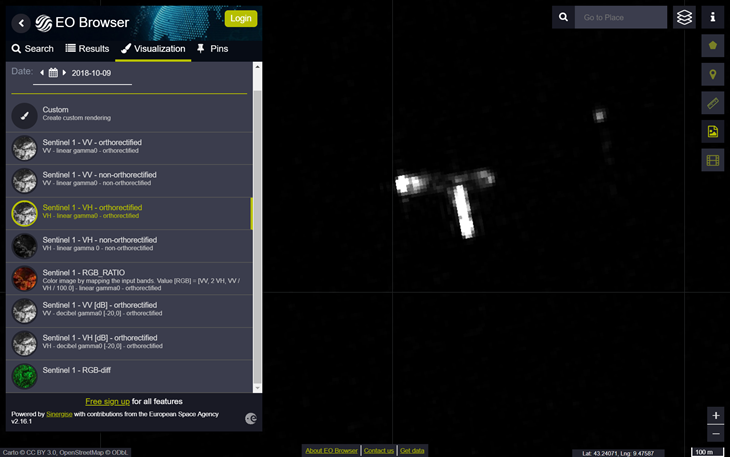Select the green Sentinel 1 - RGB-diff thumbnail

pos(24,376)
